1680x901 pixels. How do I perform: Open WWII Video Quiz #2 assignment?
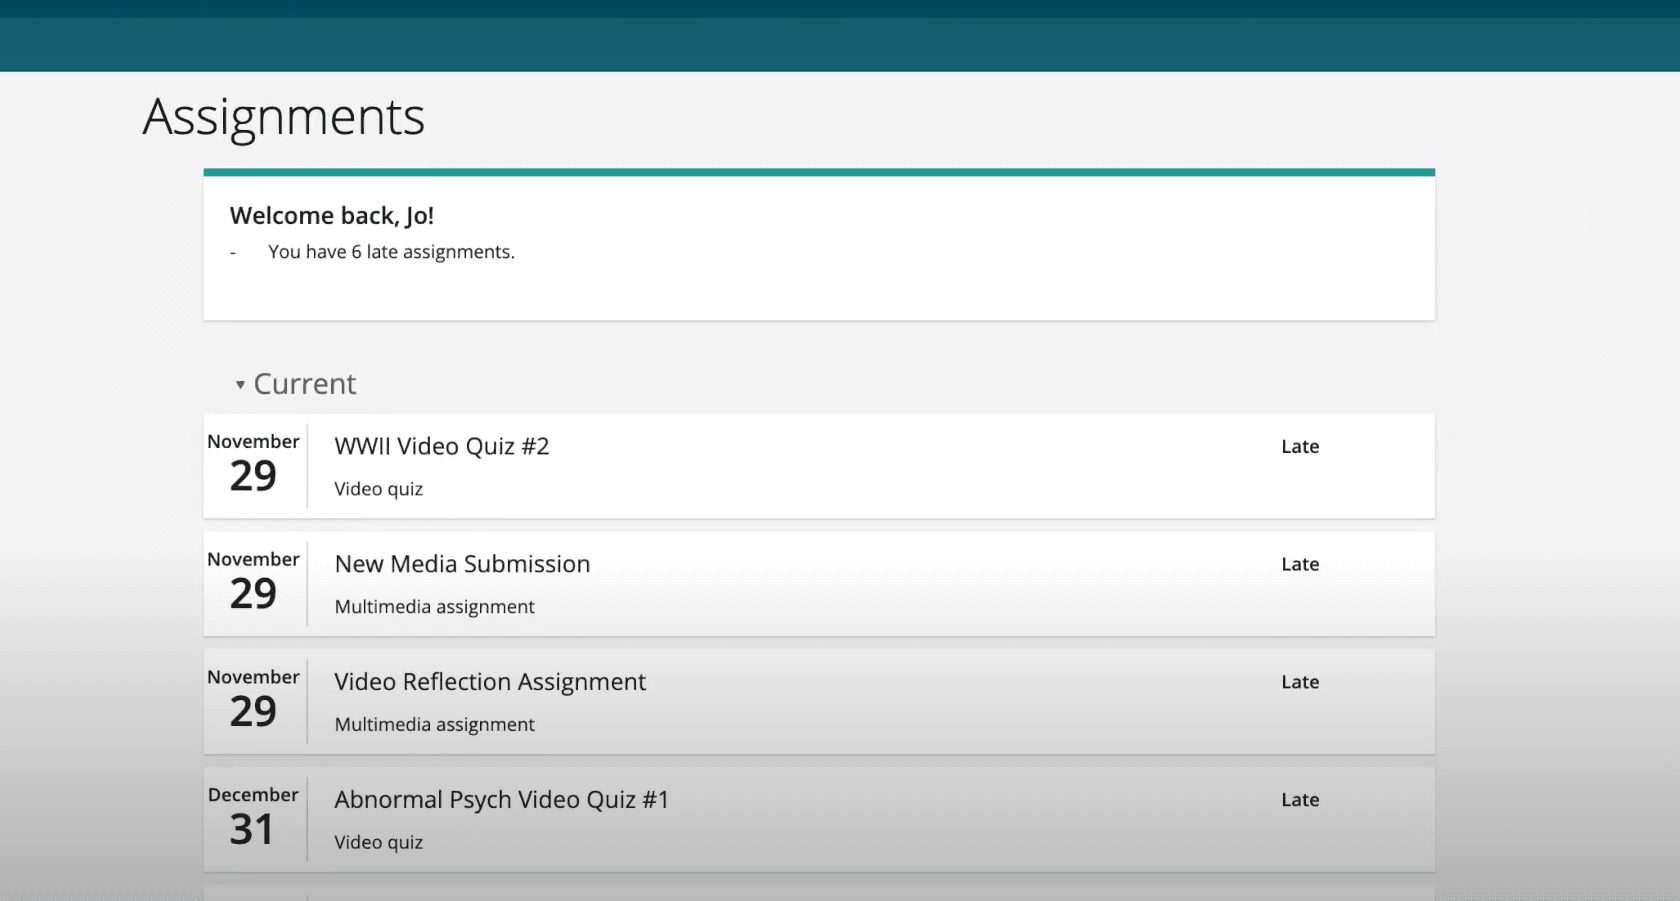point(442,447)
